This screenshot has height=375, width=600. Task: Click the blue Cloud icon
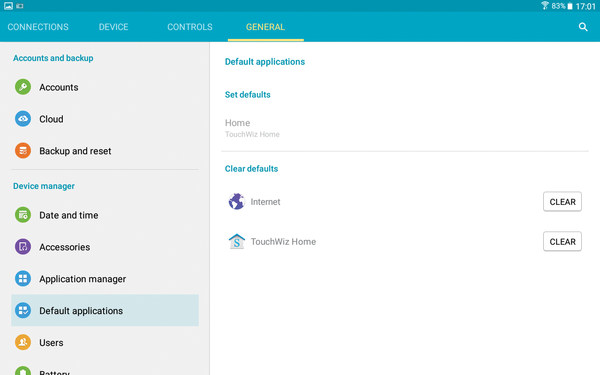[23, 119]
